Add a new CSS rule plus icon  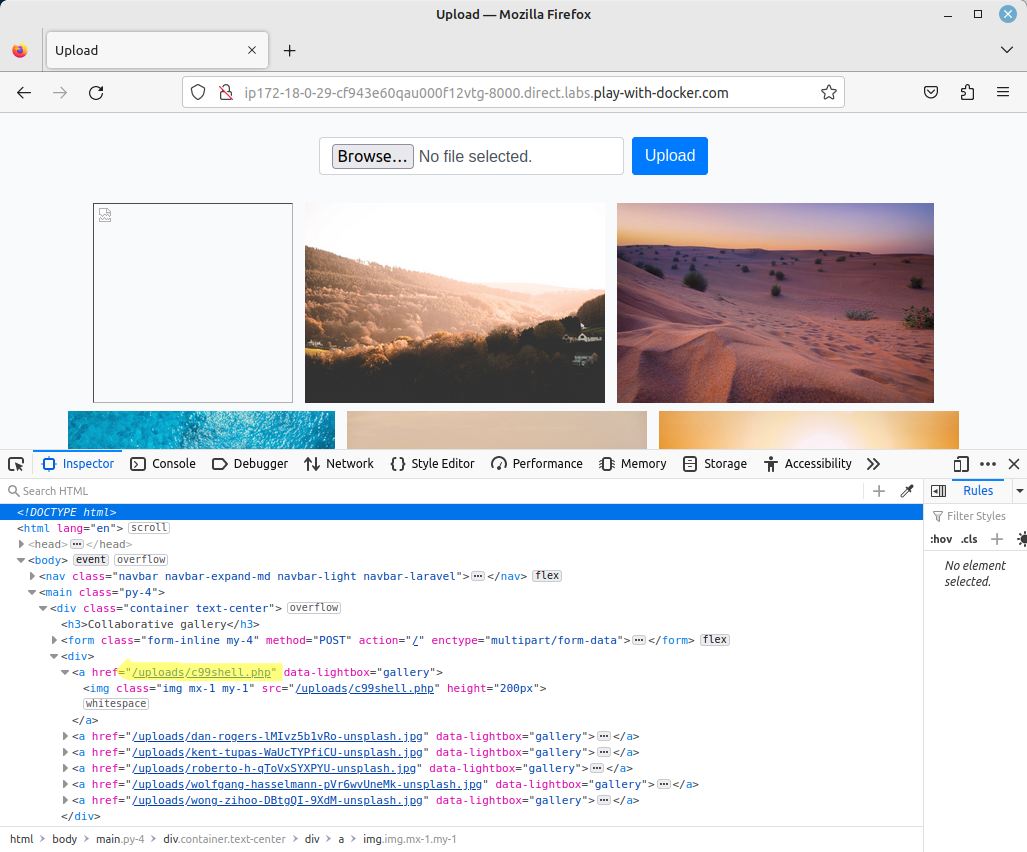(x=997, y=539)
